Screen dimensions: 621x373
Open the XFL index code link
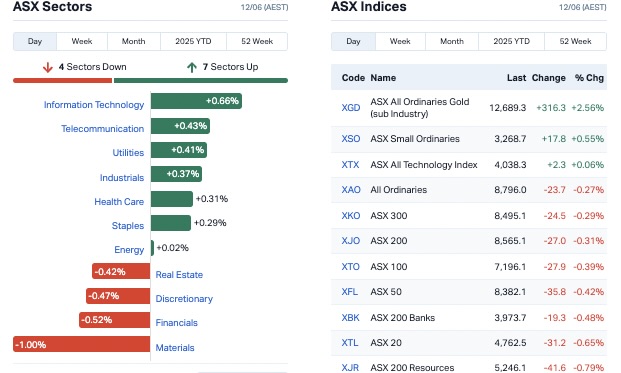coord(350,292)
